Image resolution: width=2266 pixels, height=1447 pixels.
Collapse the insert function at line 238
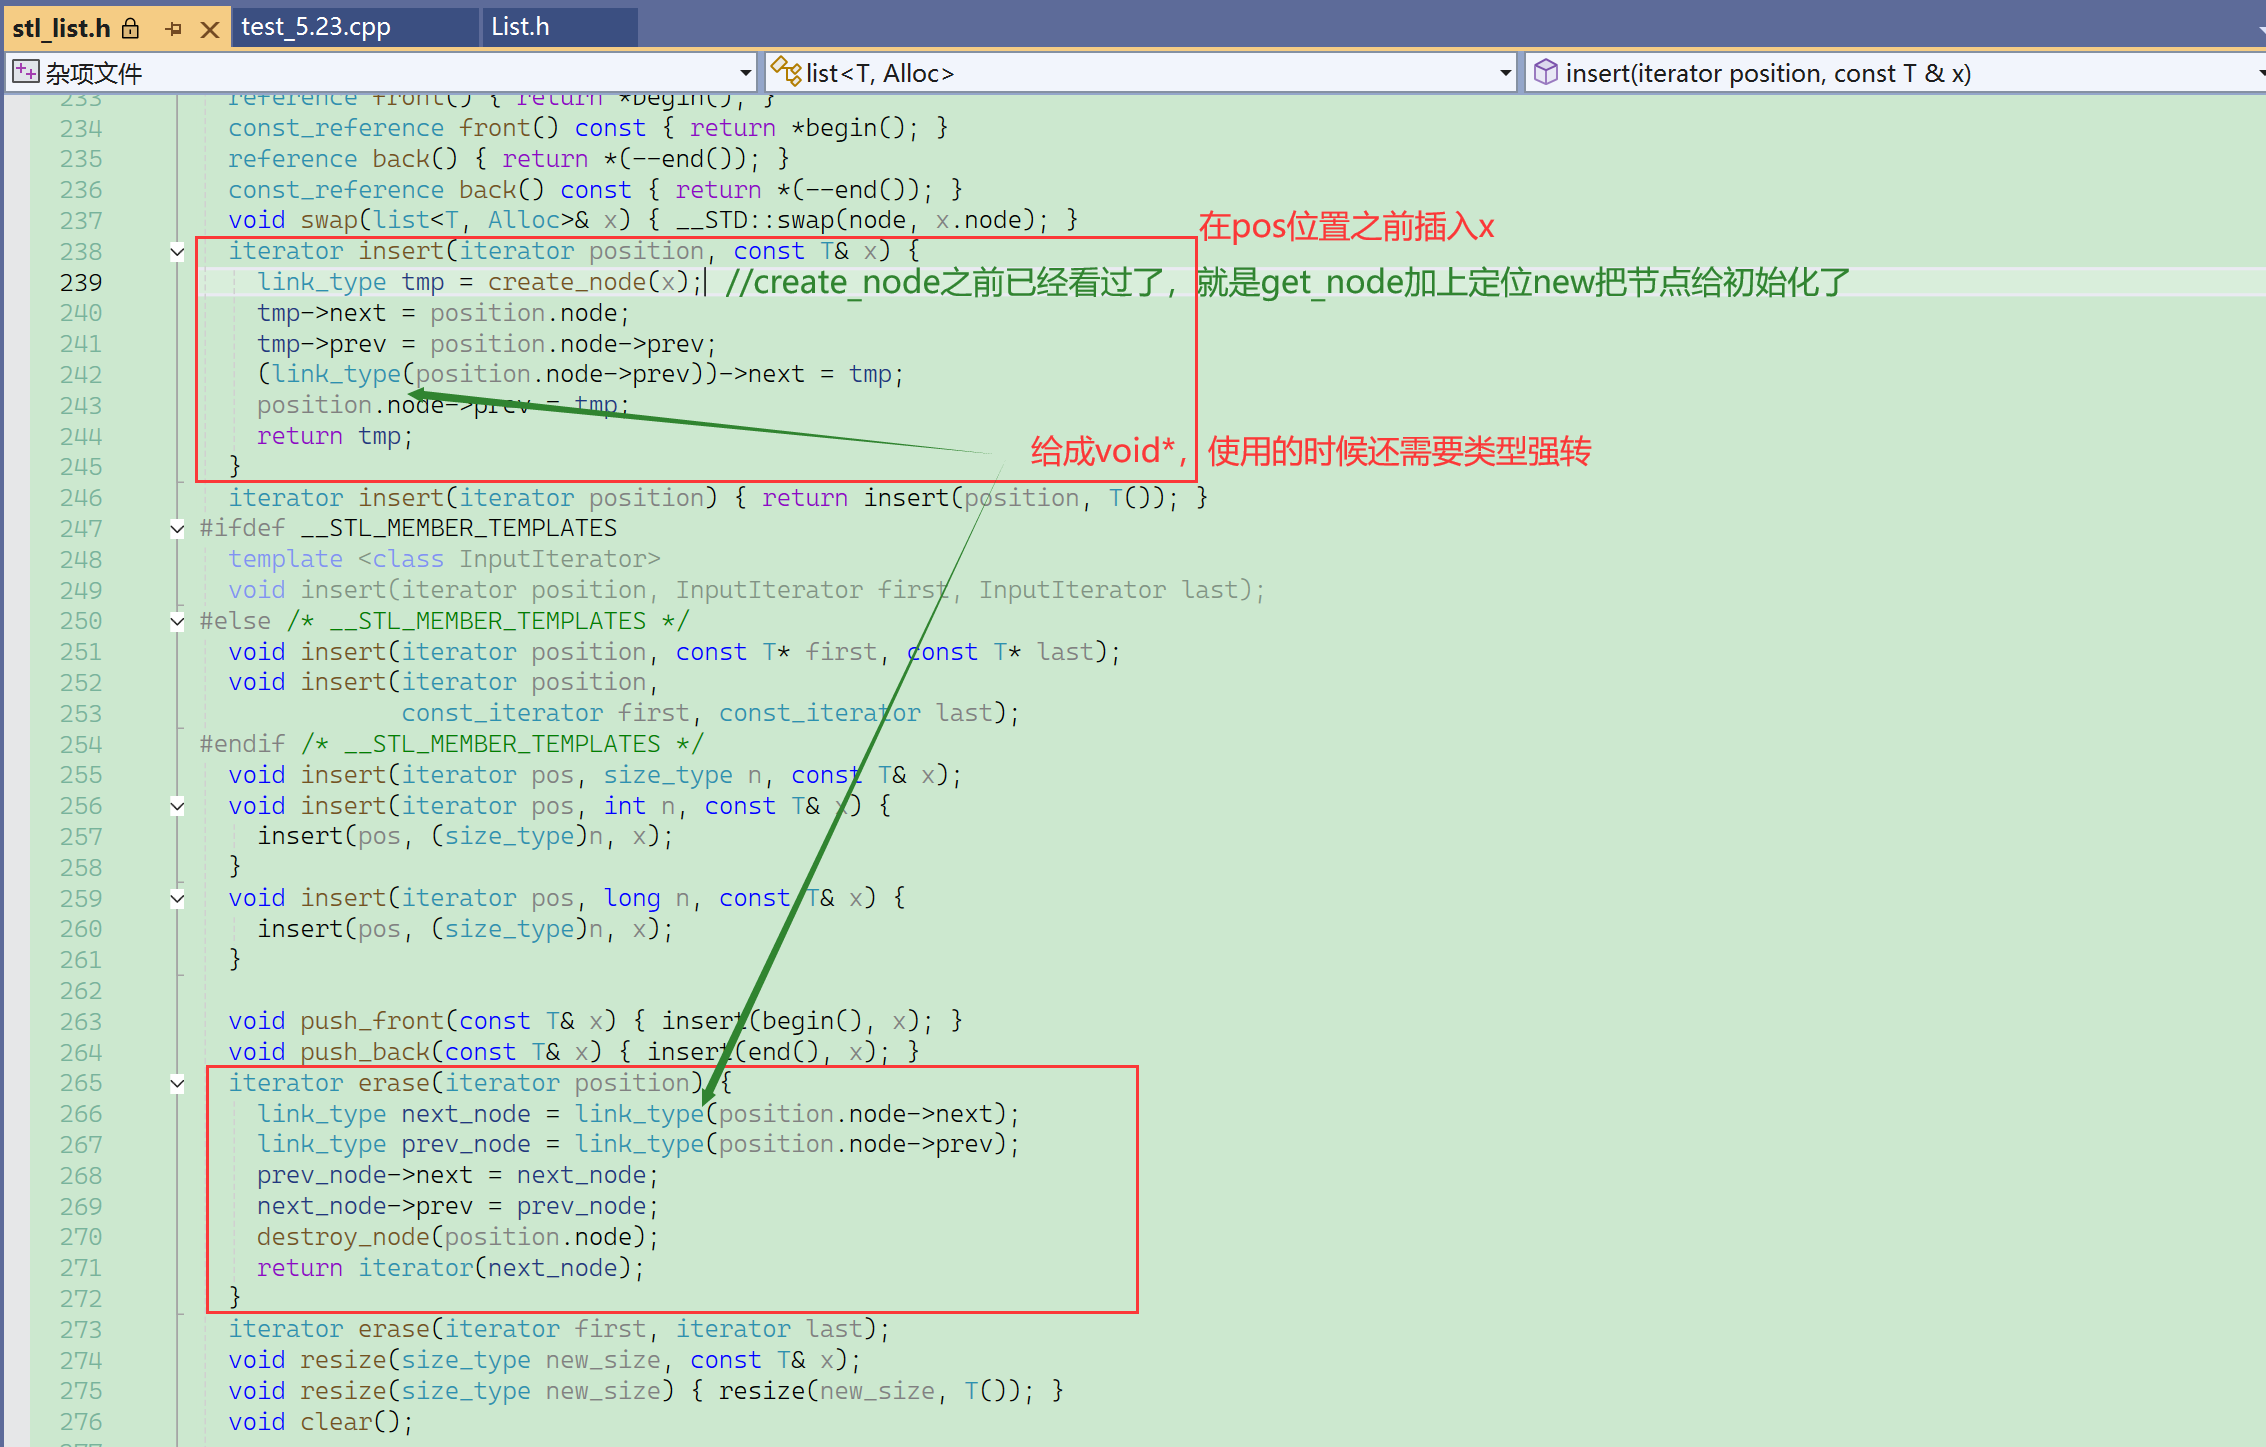tap(177, 252)
